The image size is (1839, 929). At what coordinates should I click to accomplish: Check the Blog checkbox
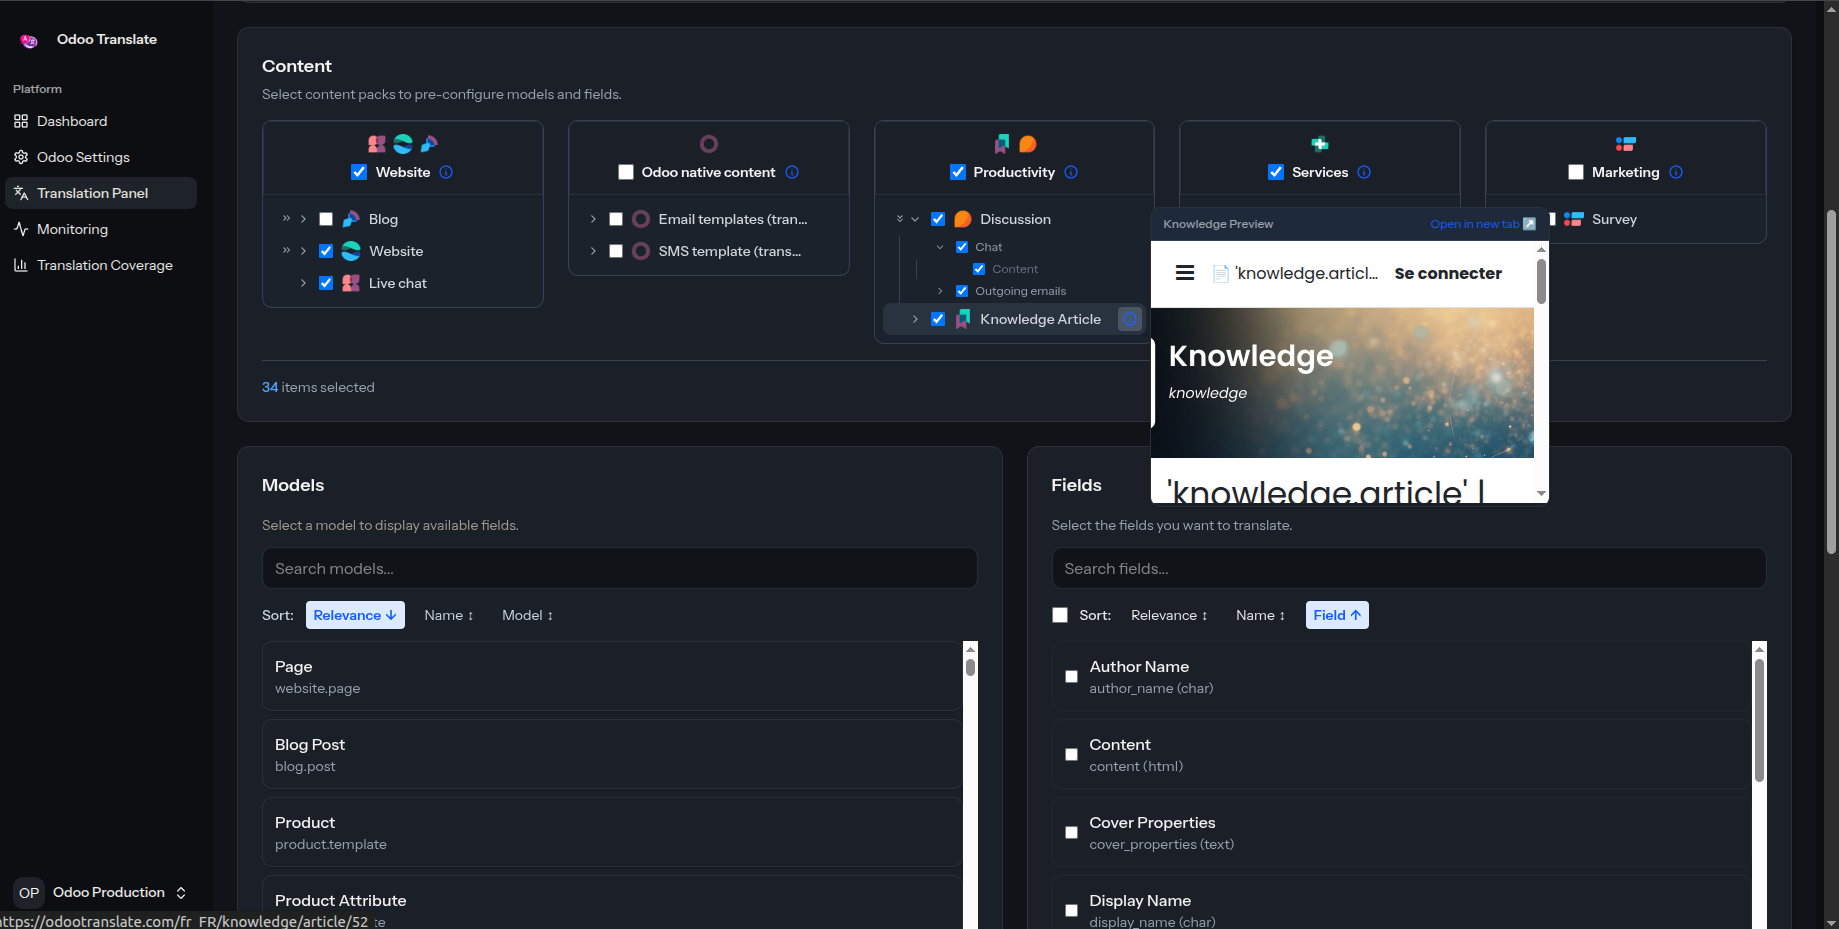coord(326,219)
